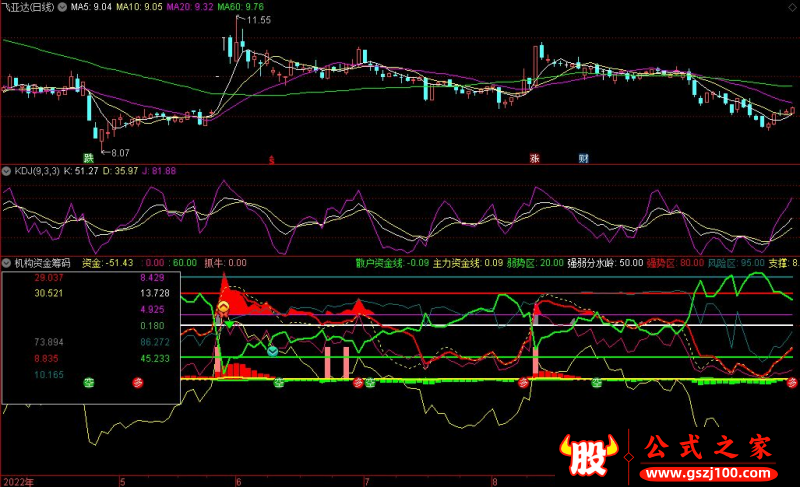800x487 pixels.
Task: Click the green 空 marker below the teal chevron badge
Action: [279, 382]
